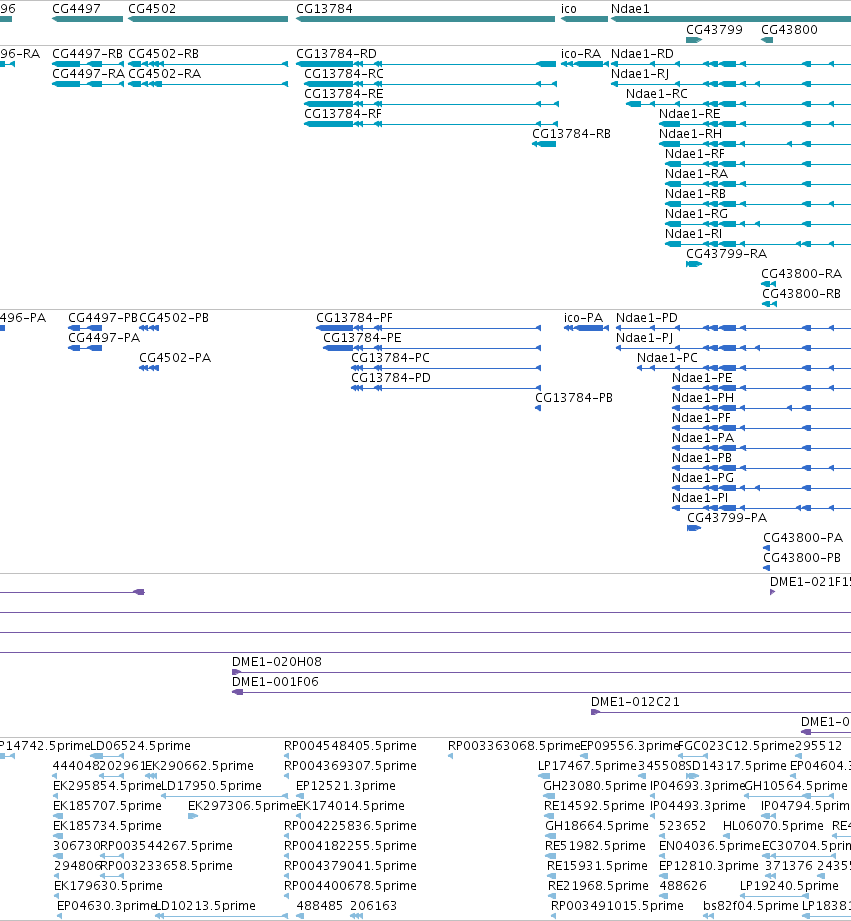The width and height of the screenshot is (851, 921).
Task: Select protein CG4497-PA
Action: (x=85, y=348)
